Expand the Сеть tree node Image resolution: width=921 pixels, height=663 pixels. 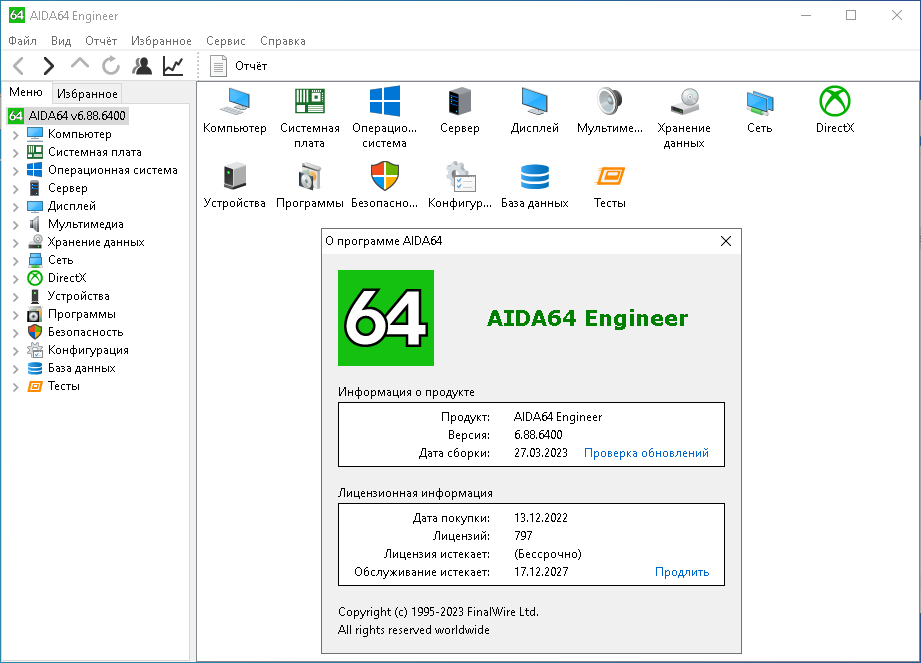click(16, 260)
